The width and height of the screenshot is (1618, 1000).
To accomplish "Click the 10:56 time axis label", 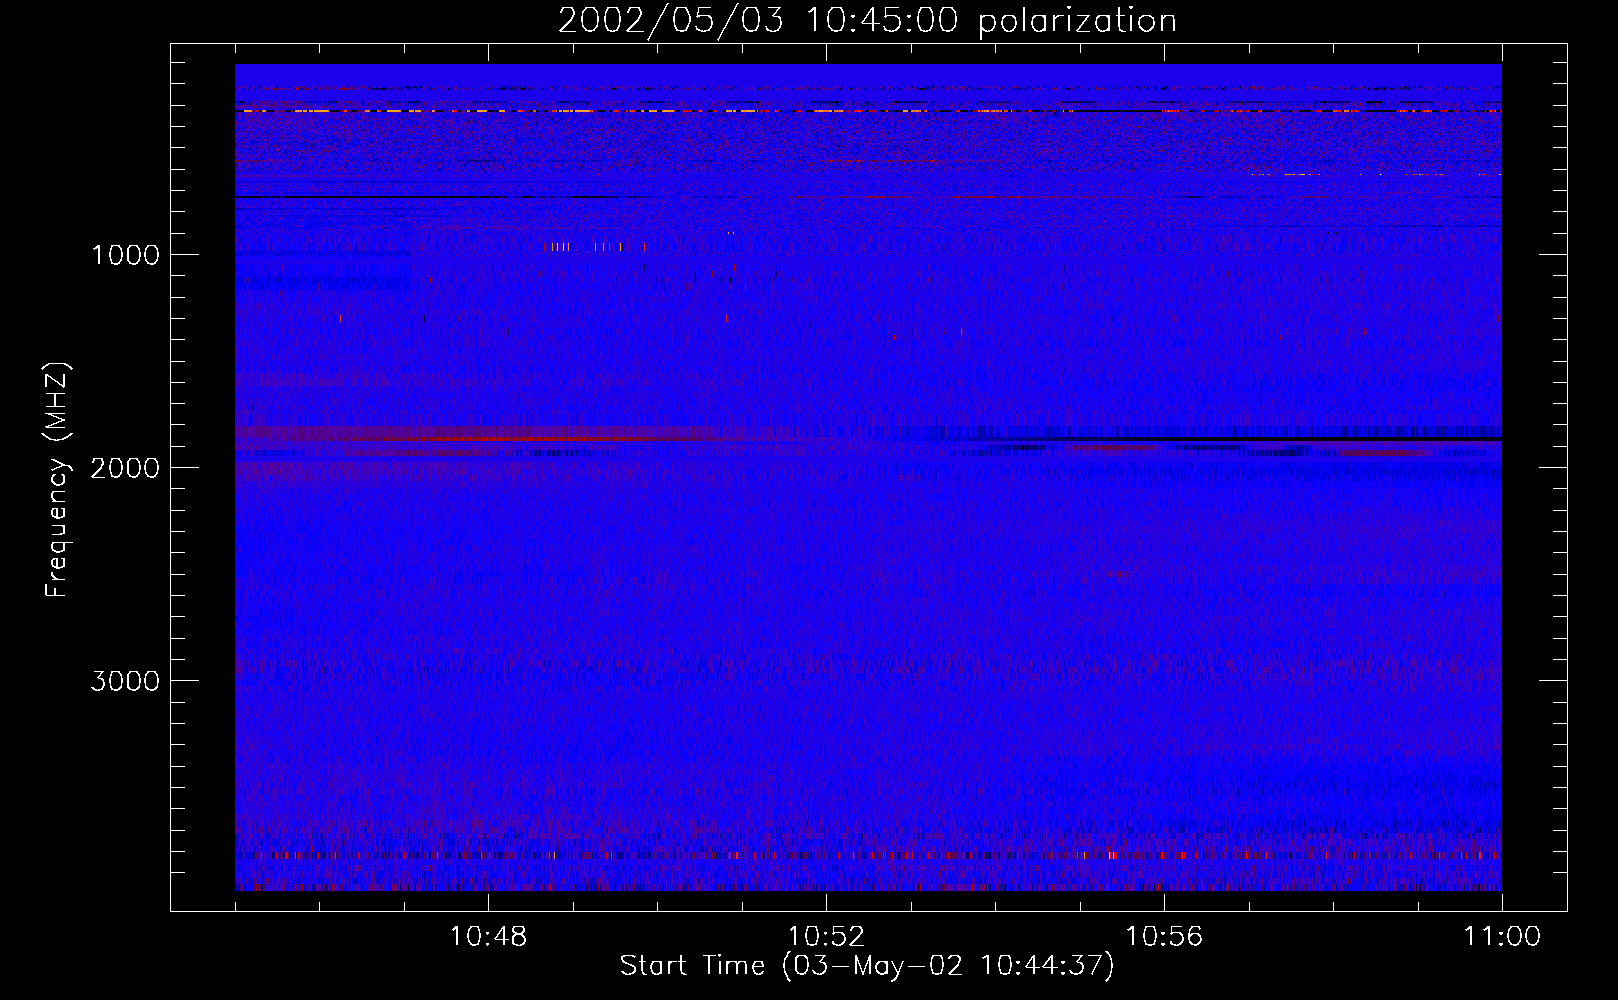I will tap(1164, 937).
